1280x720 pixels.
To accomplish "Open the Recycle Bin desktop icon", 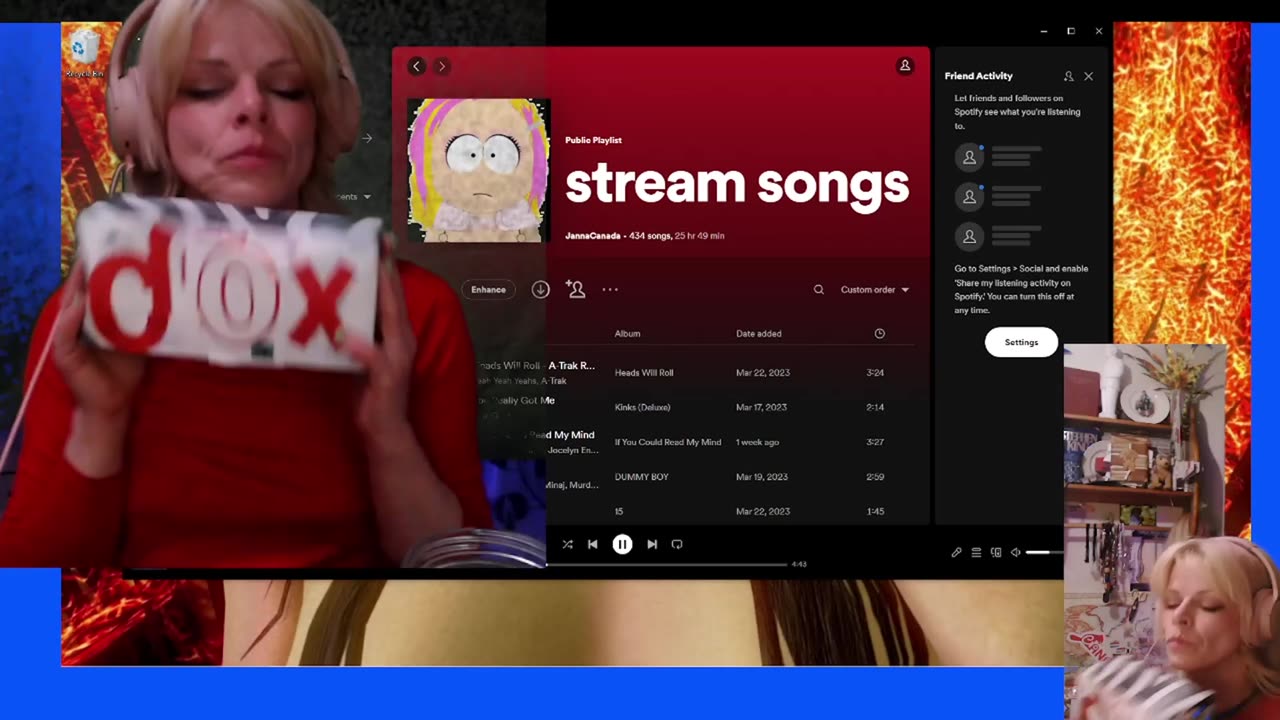I will (84, 52).
